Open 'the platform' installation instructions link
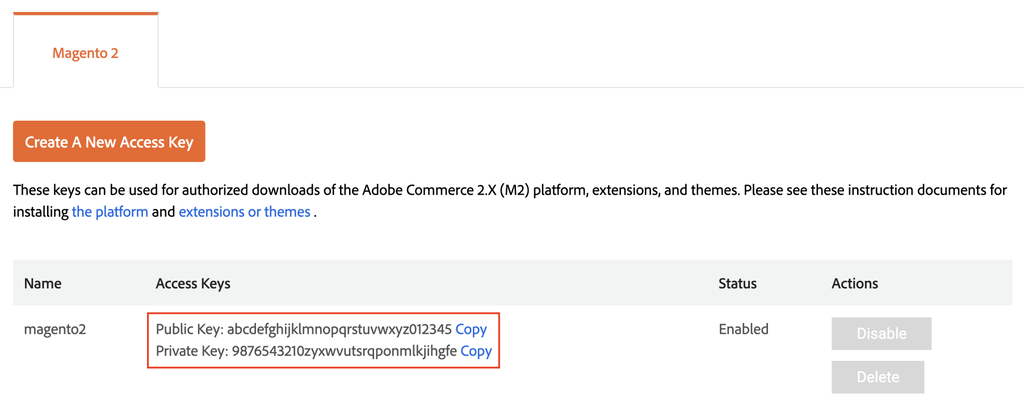The image size is (1024, 408). coord(110,212)
